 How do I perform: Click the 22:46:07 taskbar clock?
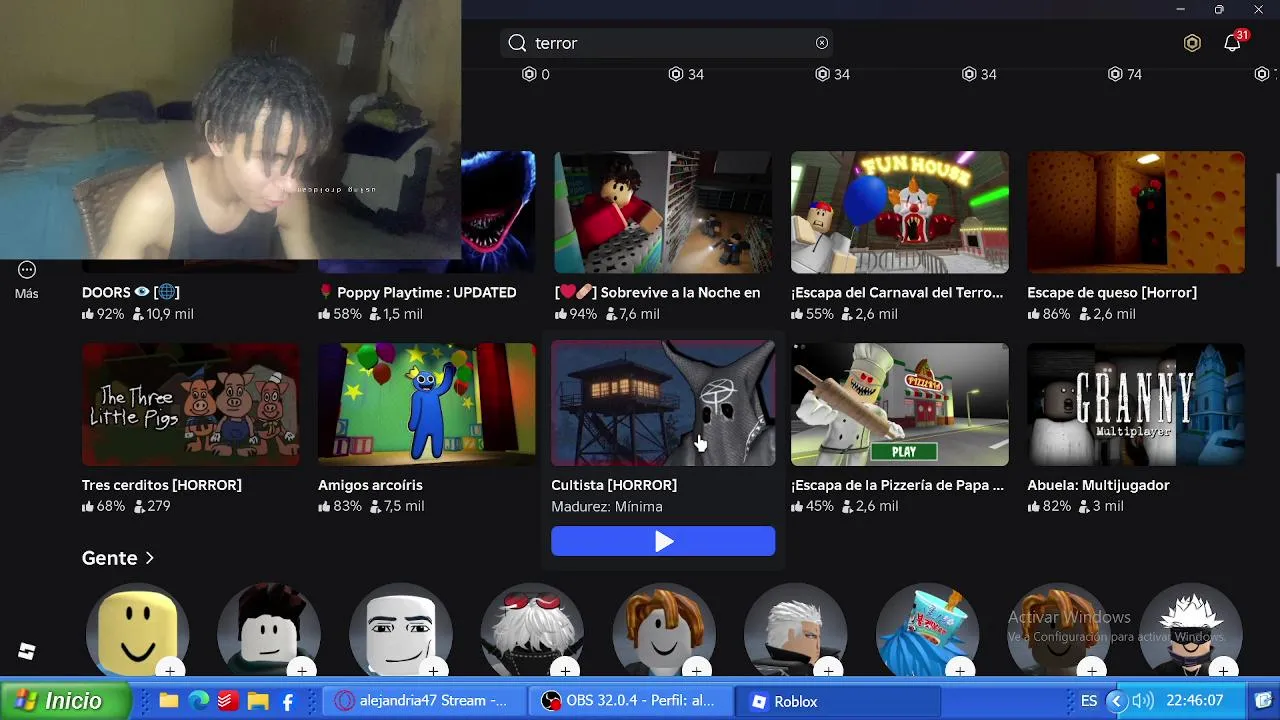coord(1195,701)
